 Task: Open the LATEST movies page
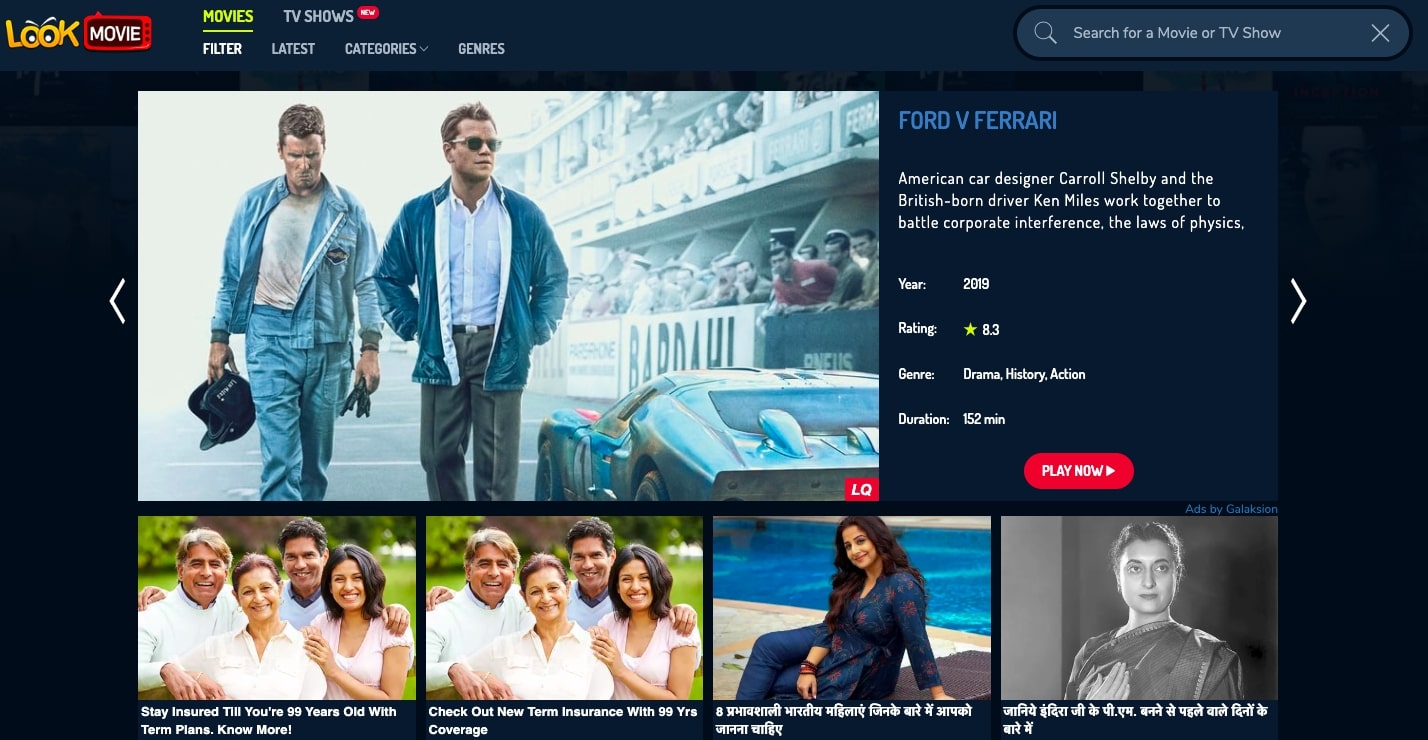coord(293,48)
